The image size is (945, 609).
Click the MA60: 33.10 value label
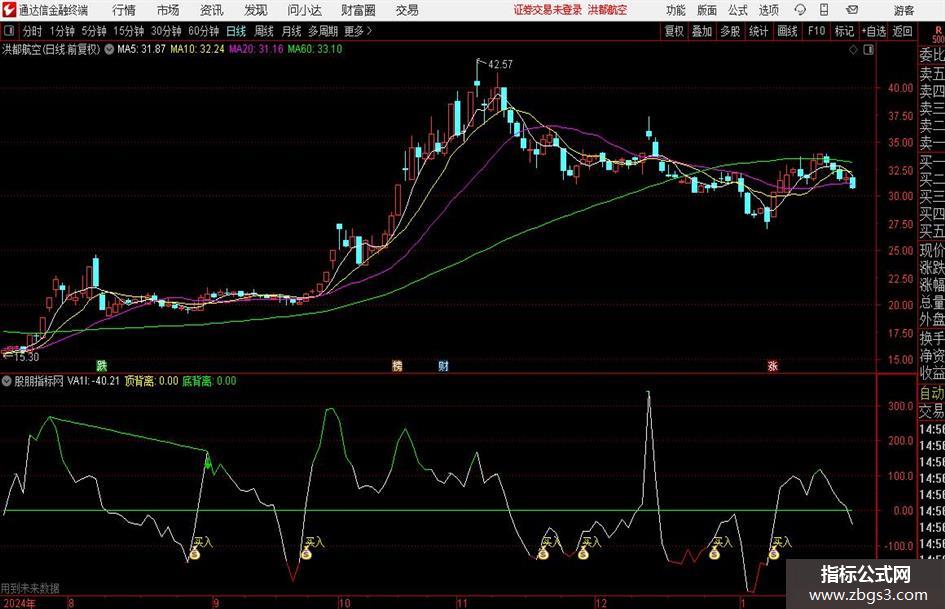click(315, 49)
